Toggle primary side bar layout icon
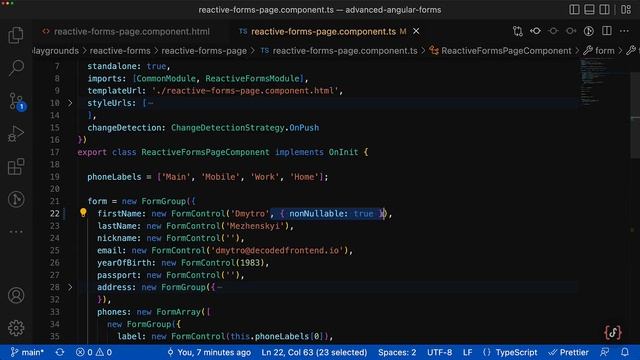This screenshot has width=640, height=360. pos(574,9)
